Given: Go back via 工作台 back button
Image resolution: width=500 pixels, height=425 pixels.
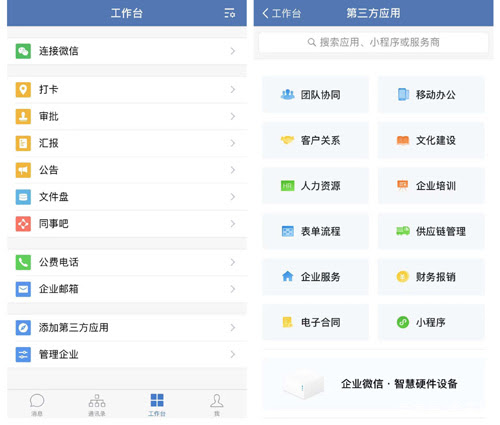Looking at the screenshot, I should click(281, 13).
